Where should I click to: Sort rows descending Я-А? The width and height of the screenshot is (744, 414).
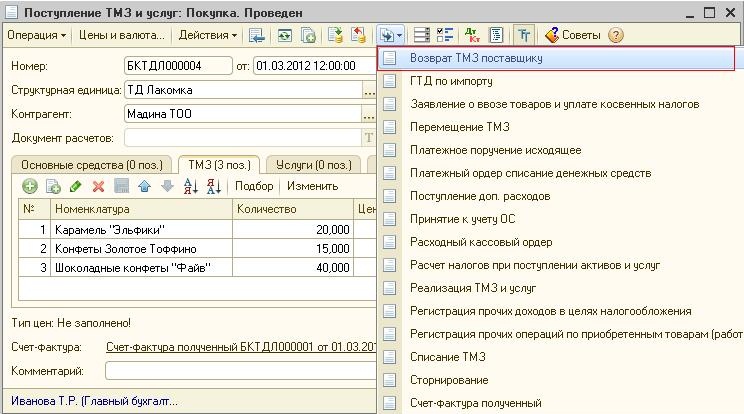click(x=213, y=186)
